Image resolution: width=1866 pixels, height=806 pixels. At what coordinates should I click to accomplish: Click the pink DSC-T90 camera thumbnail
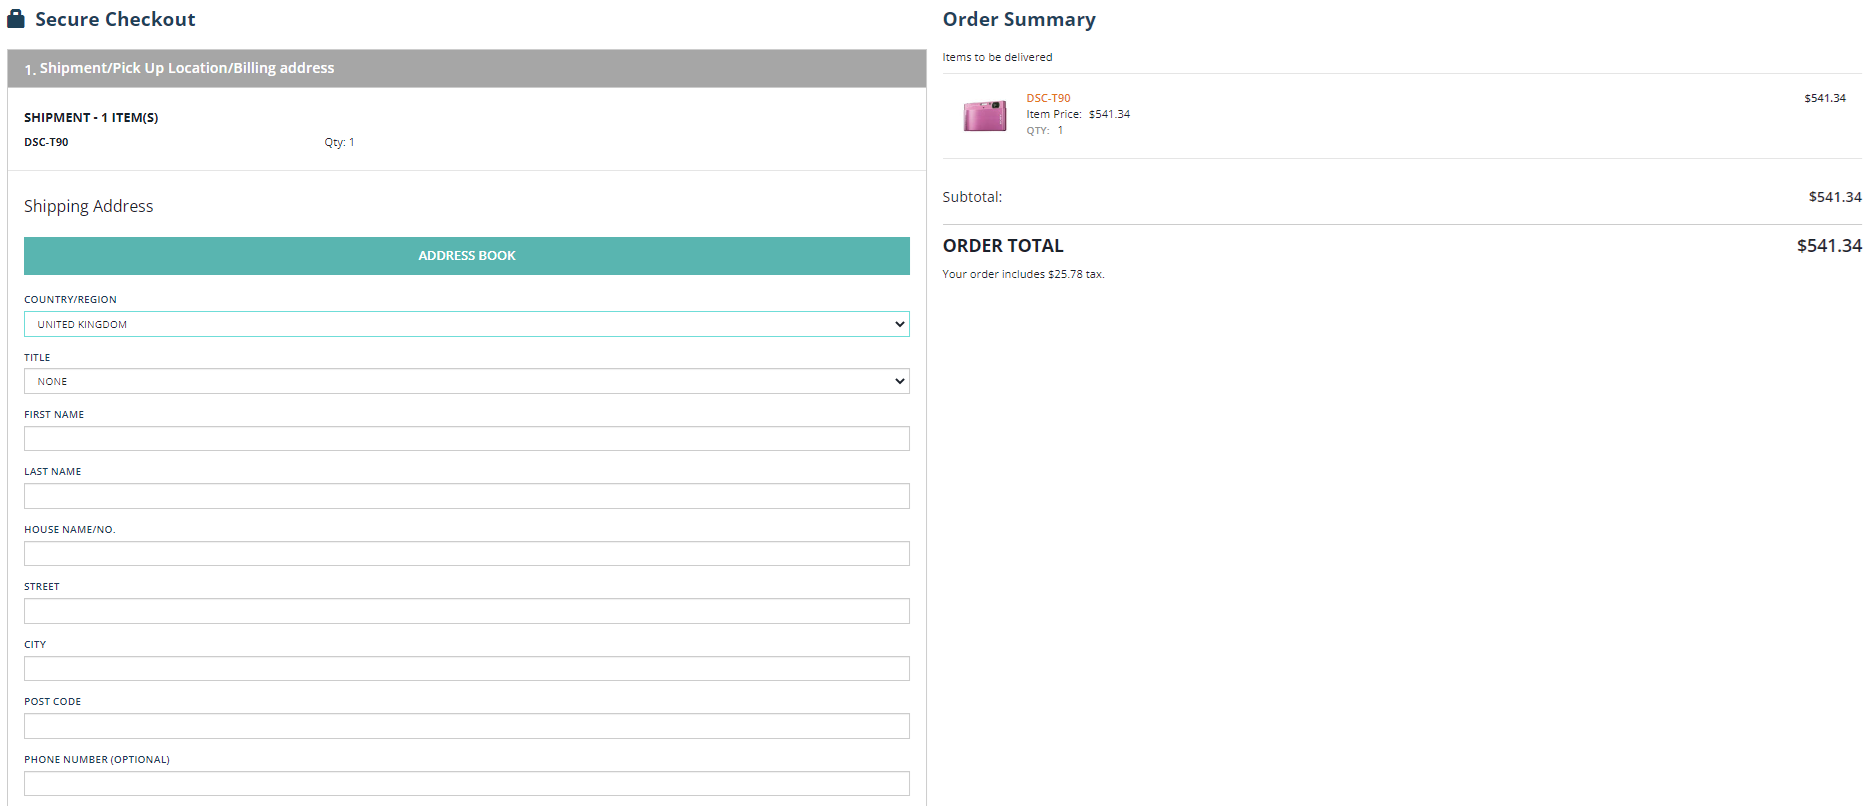coord(984,115)
